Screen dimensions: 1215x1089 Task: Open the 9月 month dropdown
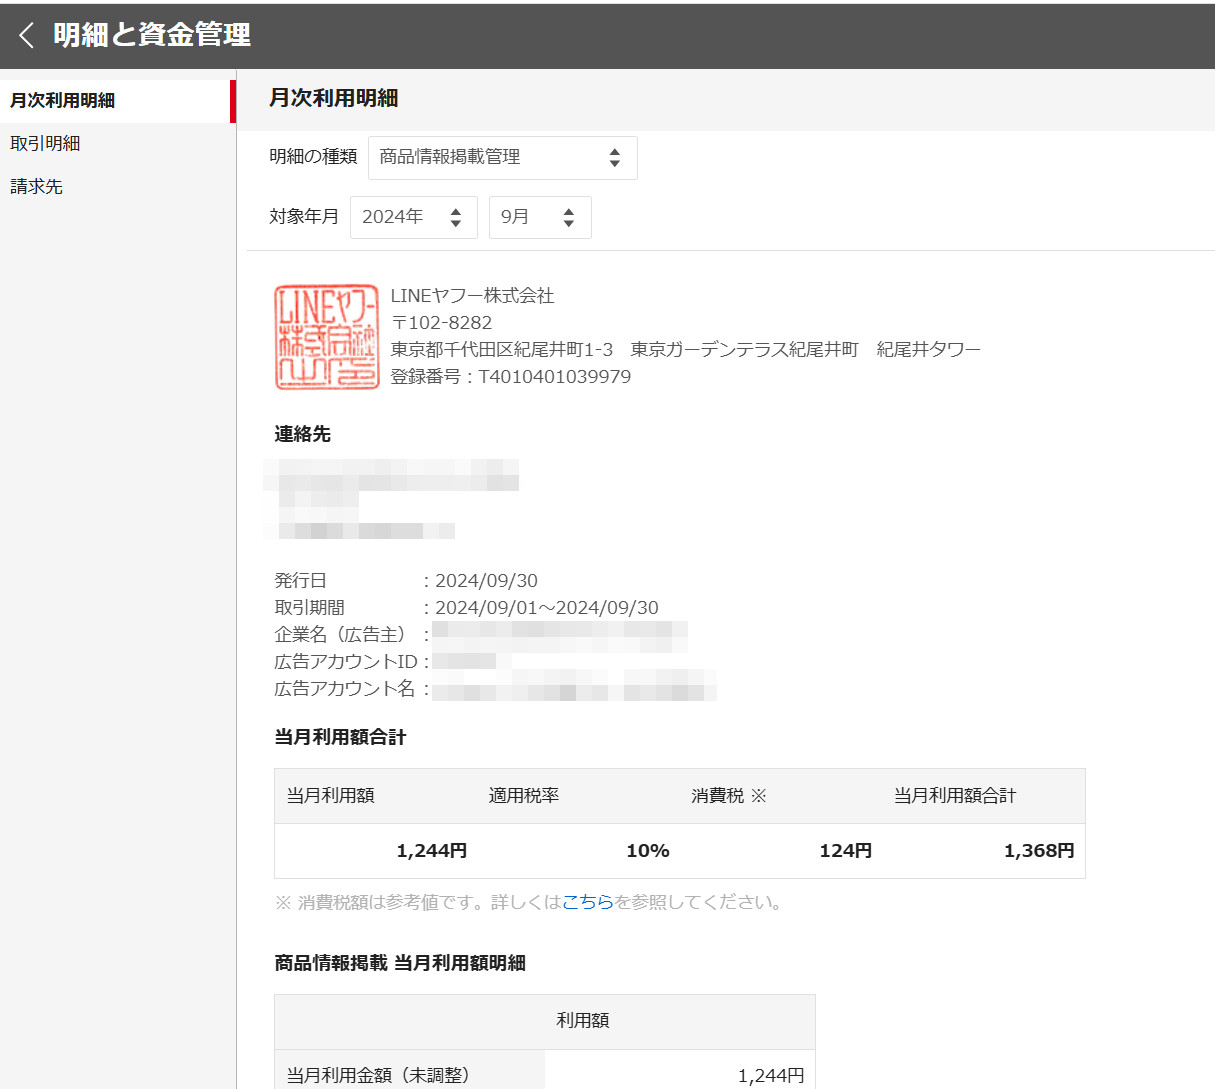pyautogui.click(x=540, y=217)
